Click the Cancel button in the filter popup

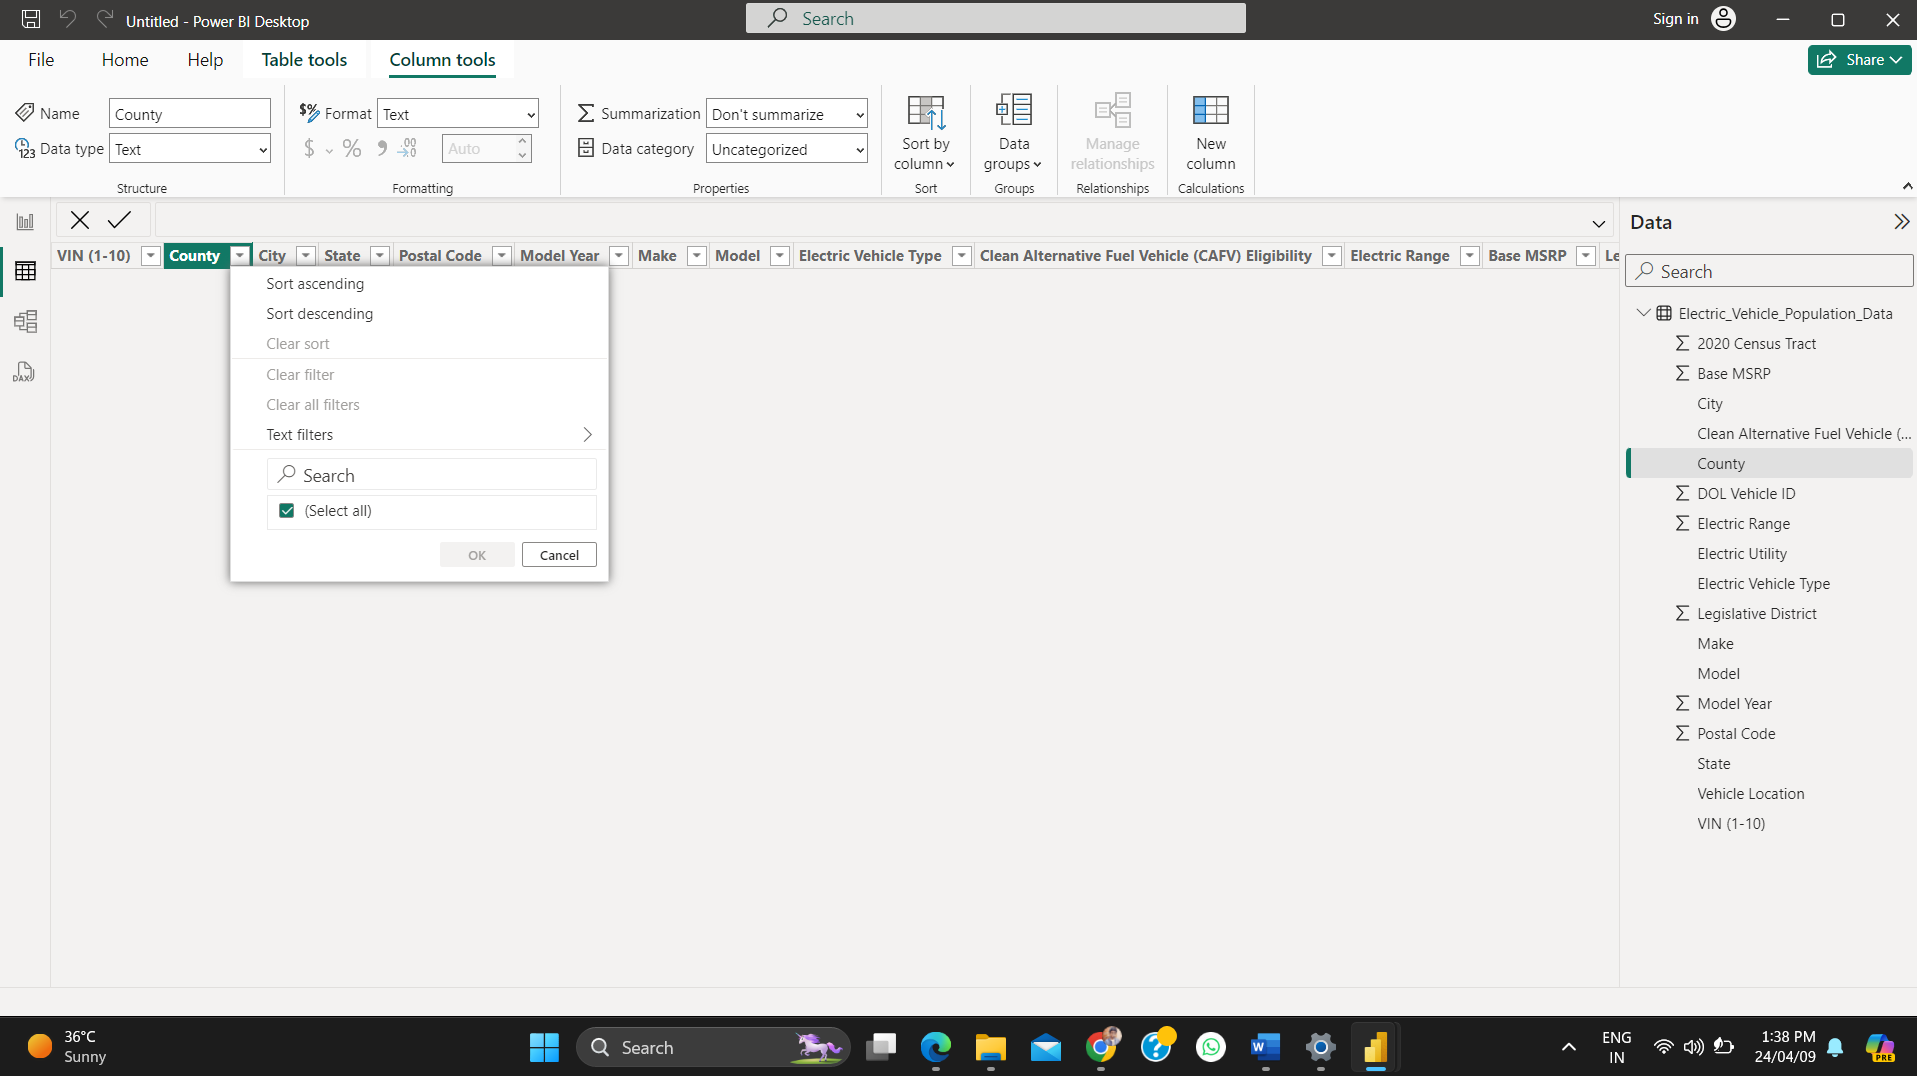pos(559,555)
